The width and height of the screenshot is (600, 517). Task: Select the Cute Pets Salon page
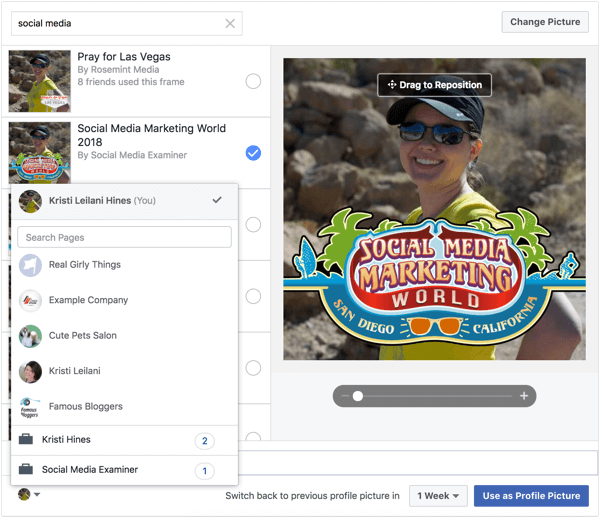tap(125, 336)
